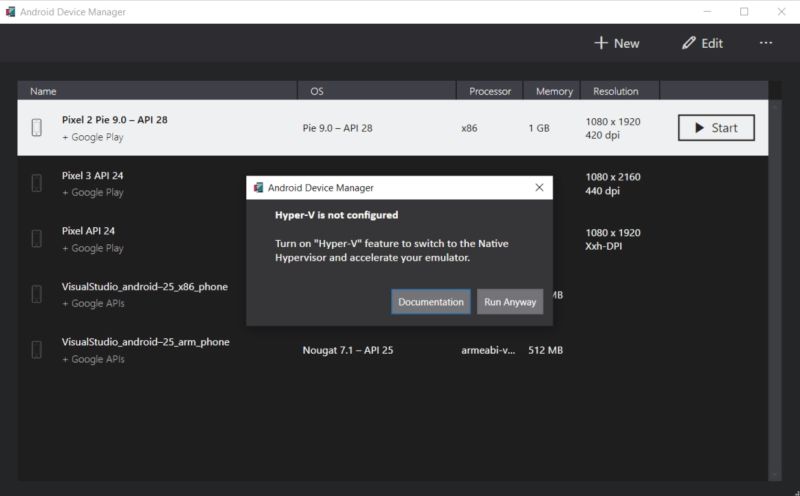Image resolution: width=800 pixels, height=496 pixels.
Task: Sort by the Memory column header
Action: pos(552,91)
